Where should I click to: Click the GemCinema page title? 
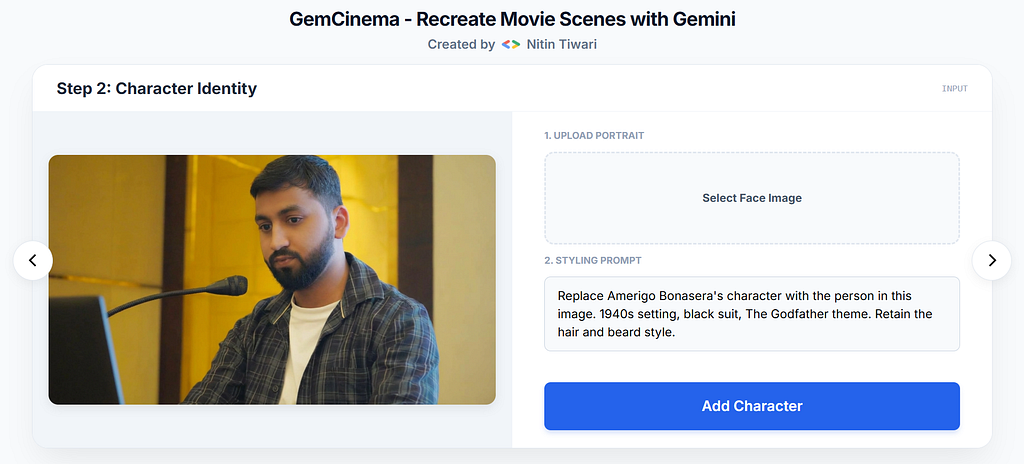coord(512,19)
